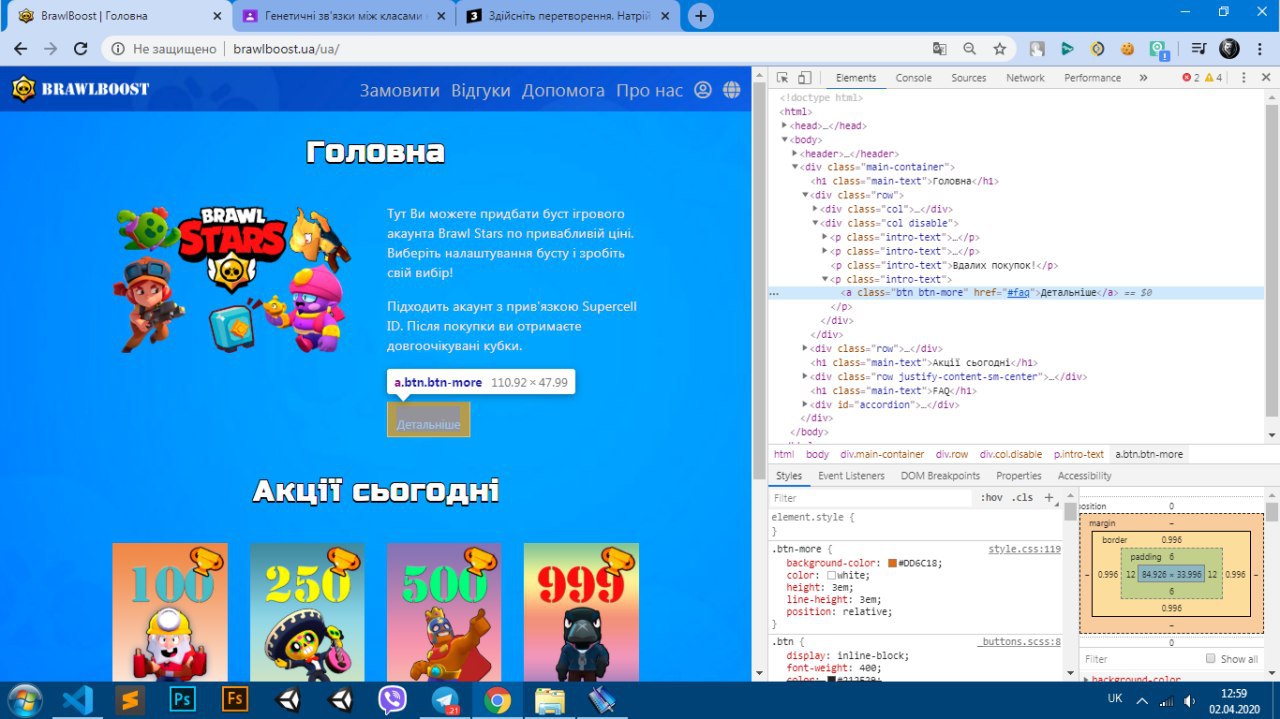Open the Відгуки nav link

click(x=480, y=90)
